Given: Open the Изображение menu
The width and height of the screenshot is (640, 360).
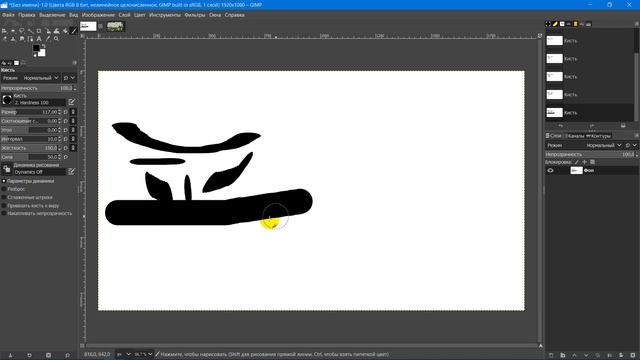Looking at the screenshot, I should 98,15.
